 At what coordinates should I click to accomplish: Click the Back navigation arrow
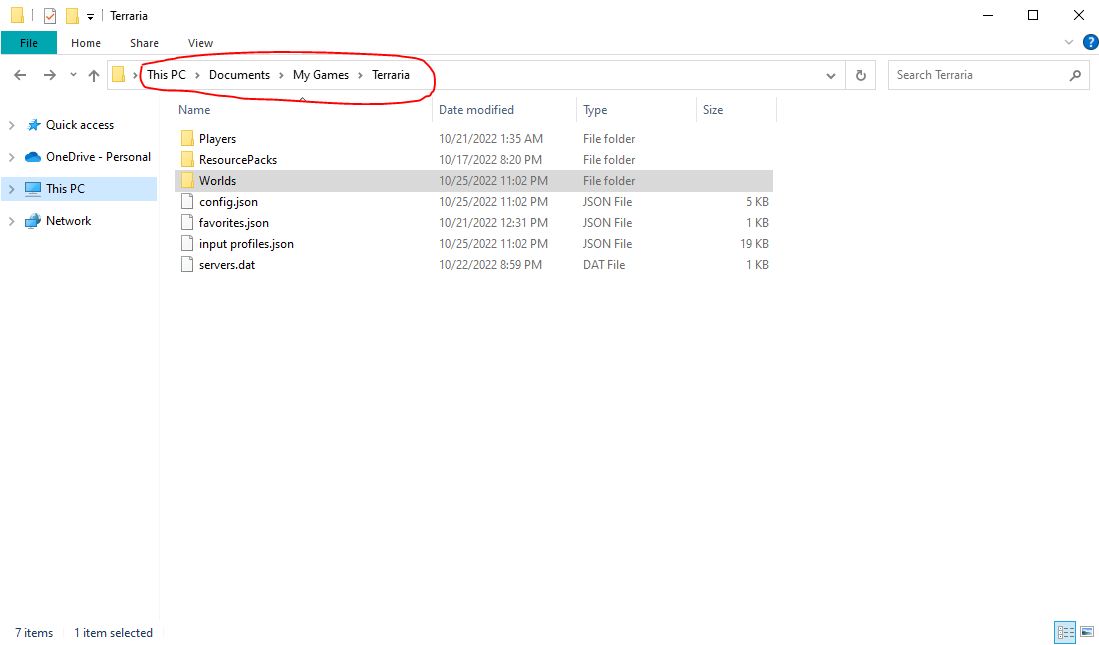[x=20, y=75]
